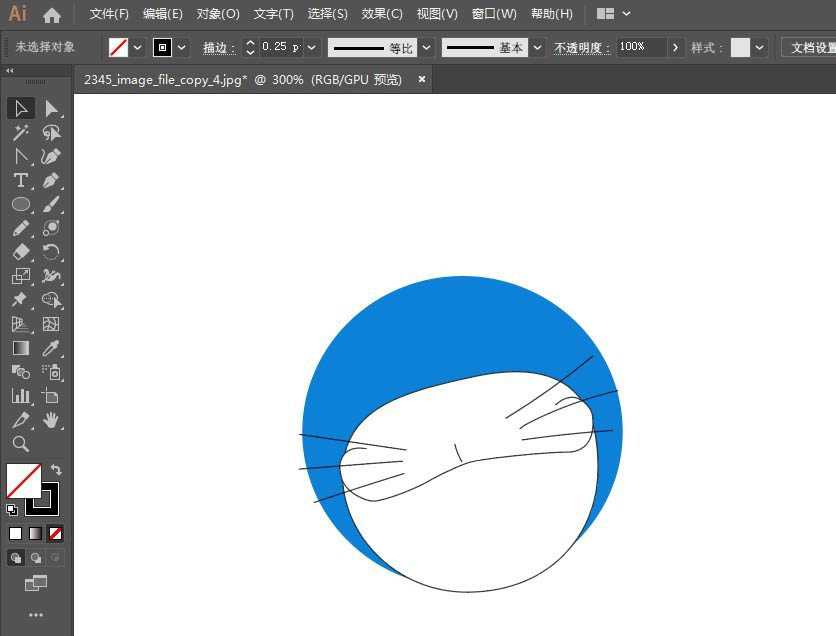
Task: Select the Ellipse shape tool
Action: pyautogui.click(x=20, y=204)
